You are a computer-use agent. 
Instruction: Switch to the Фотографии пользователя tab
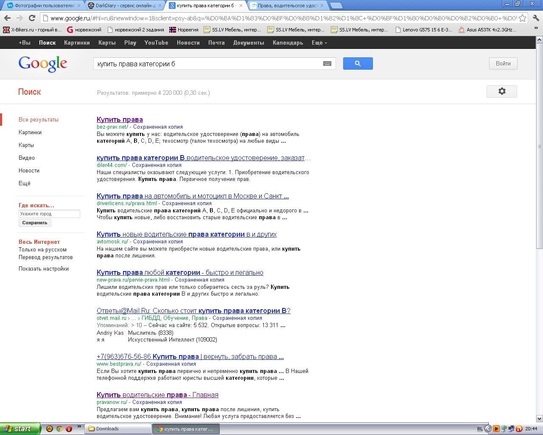pyautogui.click(x=44, y=6)
